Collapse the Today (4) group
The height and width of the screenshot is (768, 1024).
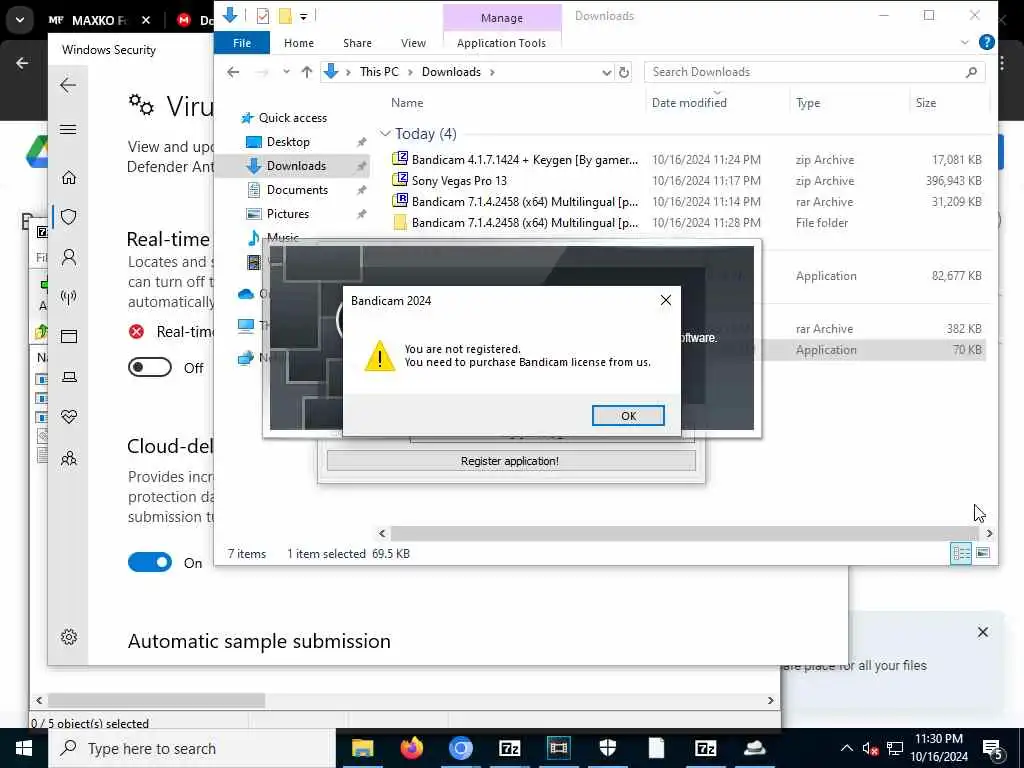(x=385, y=133)
